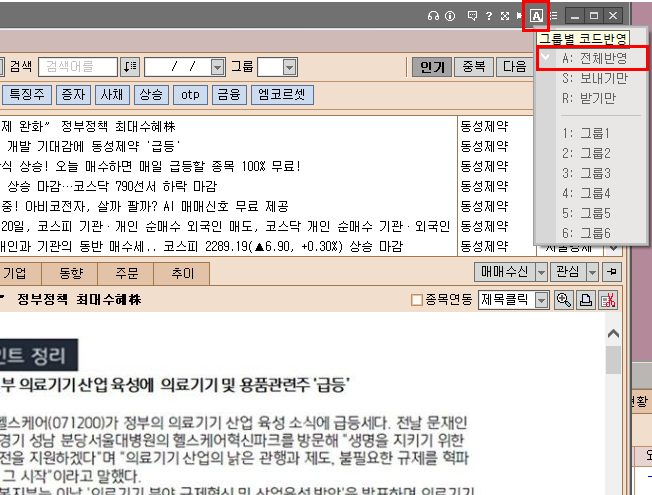Click the 매매수신 button
The height and width of the screenshot is (495, 652).
point(505,272)
